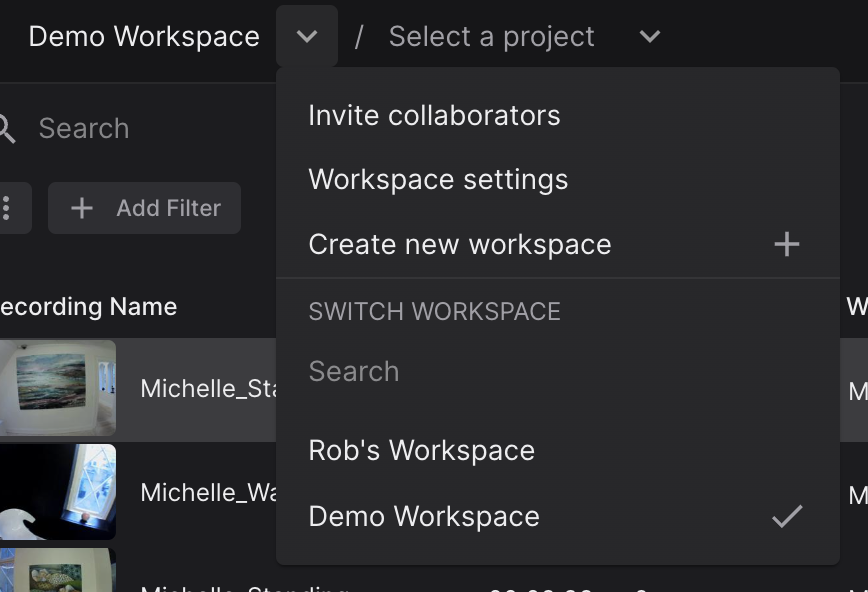Focus the Switch Workspace search field
868x592 pixels.
(x=557, y=371)
